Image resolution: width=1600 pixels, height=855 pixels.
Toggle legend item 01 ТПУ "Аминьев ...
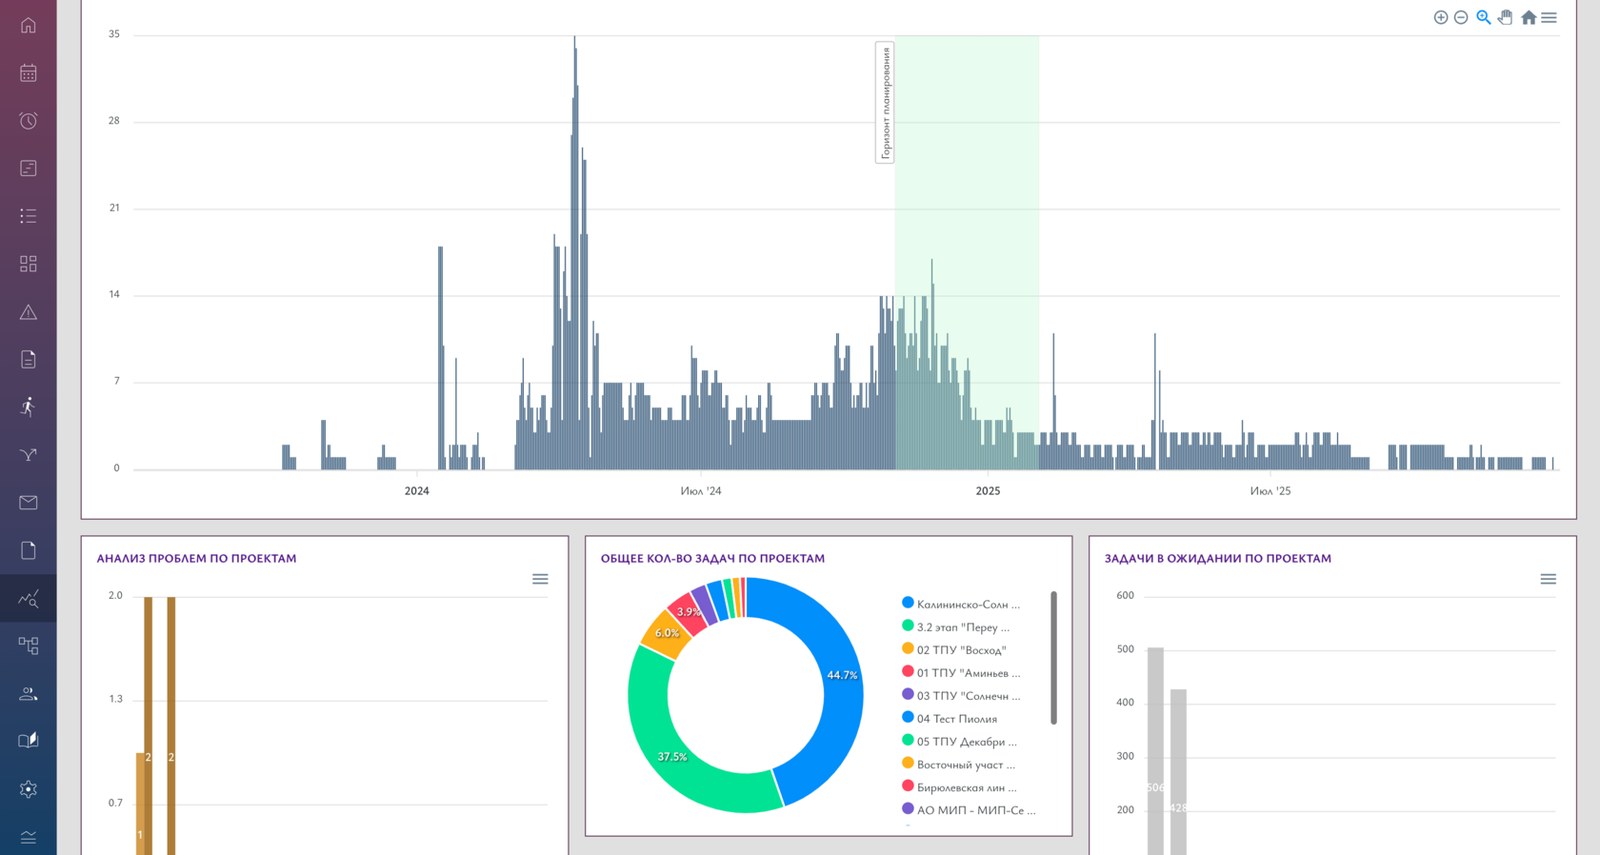tap(961, 673)
